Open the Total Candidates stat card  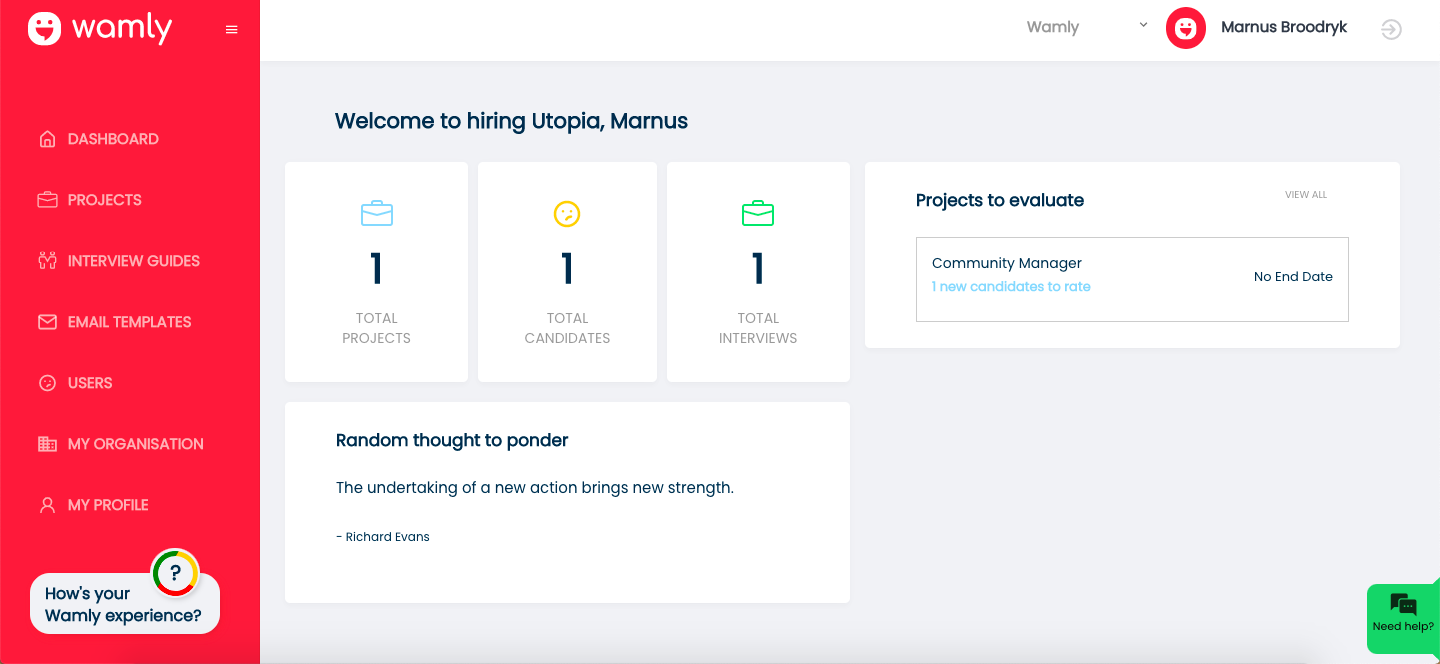(567, 271)
